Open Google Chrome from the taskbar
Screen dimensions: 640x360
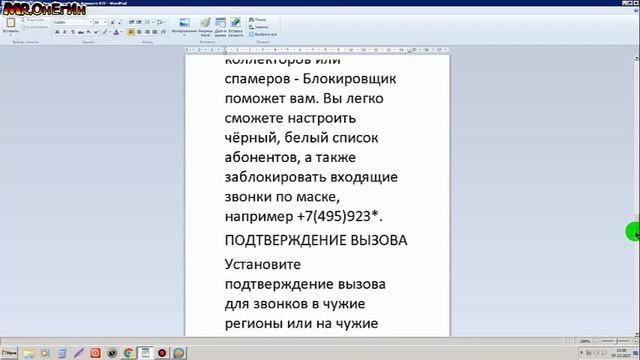pos(129,353)
